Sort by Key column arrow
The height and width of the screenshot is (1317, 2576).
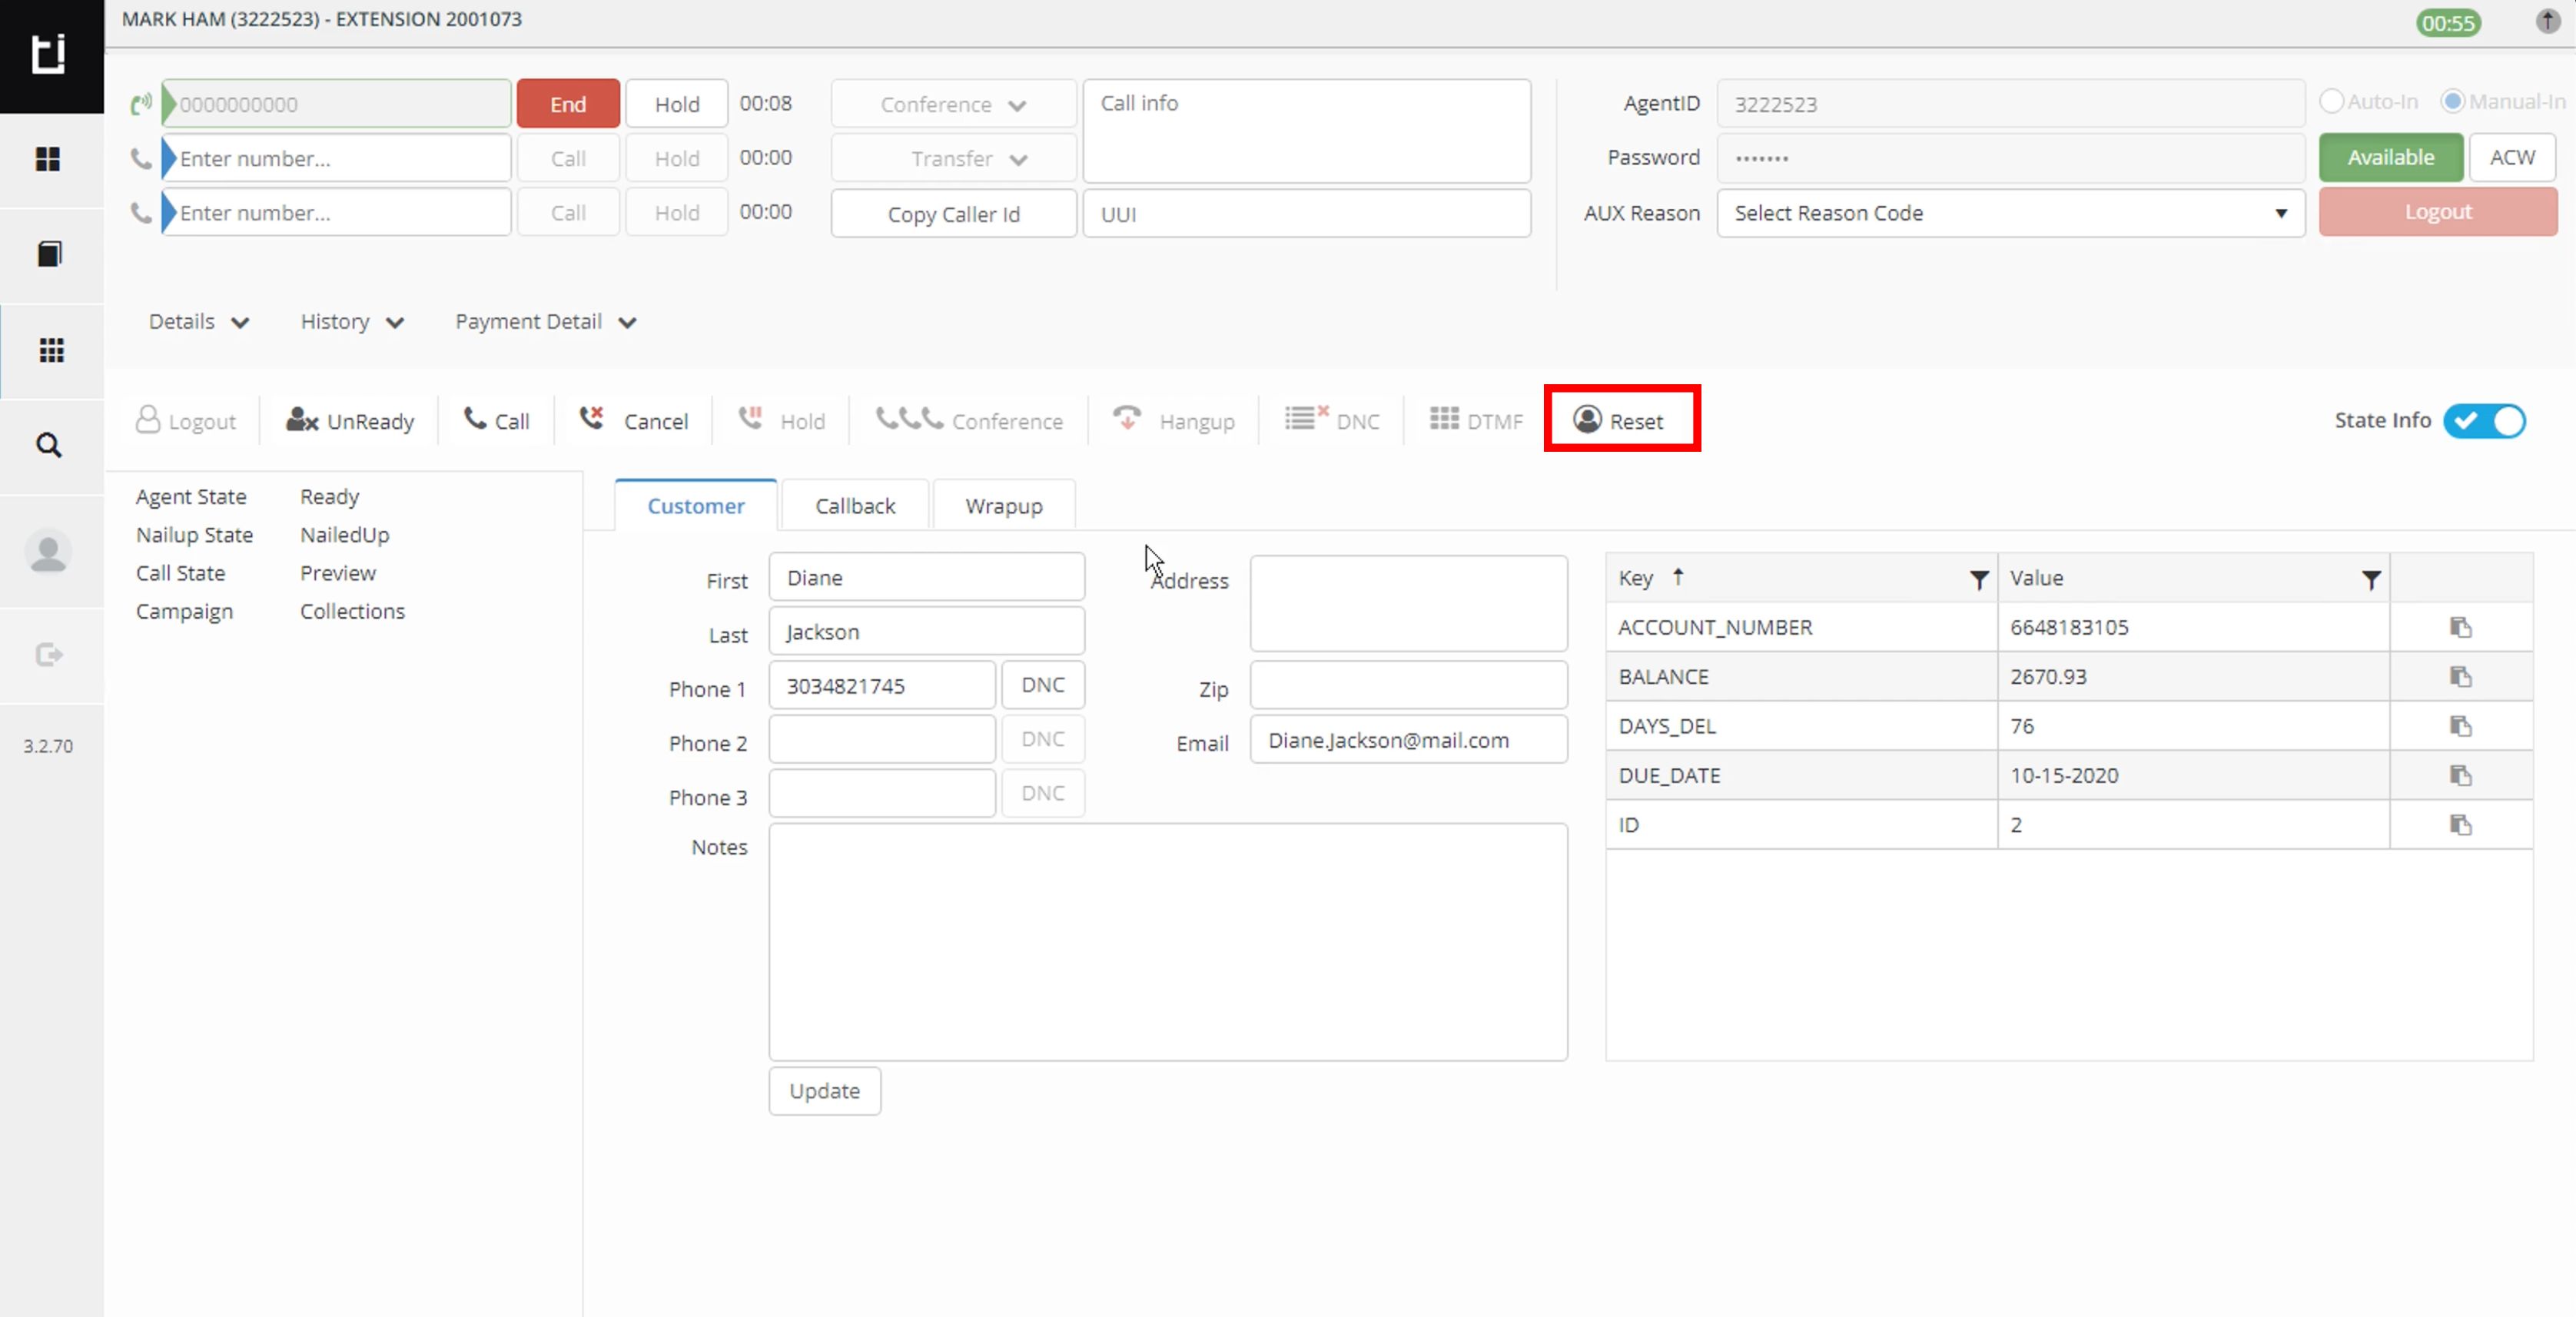coord(1678,576)
